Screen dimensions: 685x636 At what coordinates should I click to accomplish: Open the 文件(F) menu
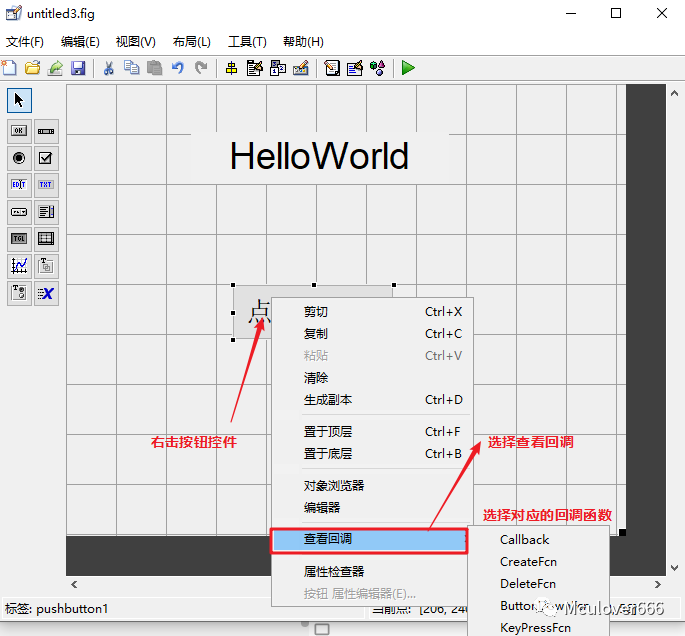(24, 42)
